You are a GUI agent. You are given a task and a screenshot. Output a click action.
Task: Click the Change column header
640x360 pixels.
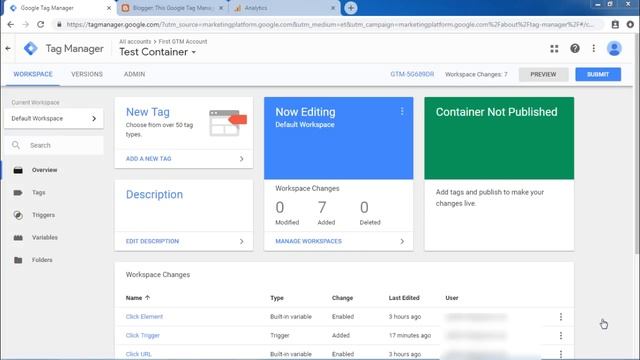coord(342,298)
